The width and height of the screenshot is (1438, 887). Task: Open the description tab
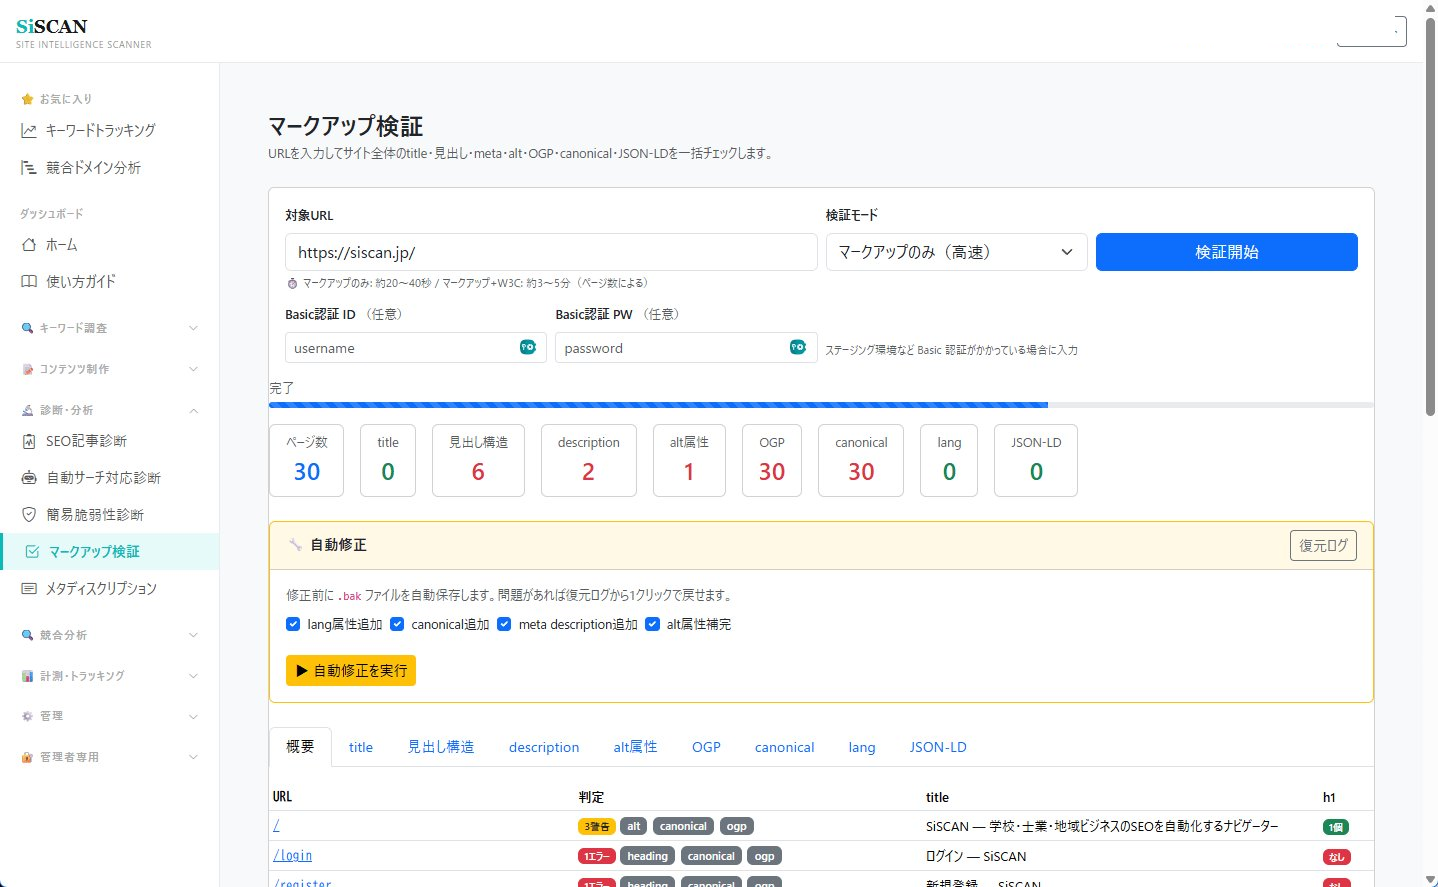pyautogui.click(x=544, y=747)
